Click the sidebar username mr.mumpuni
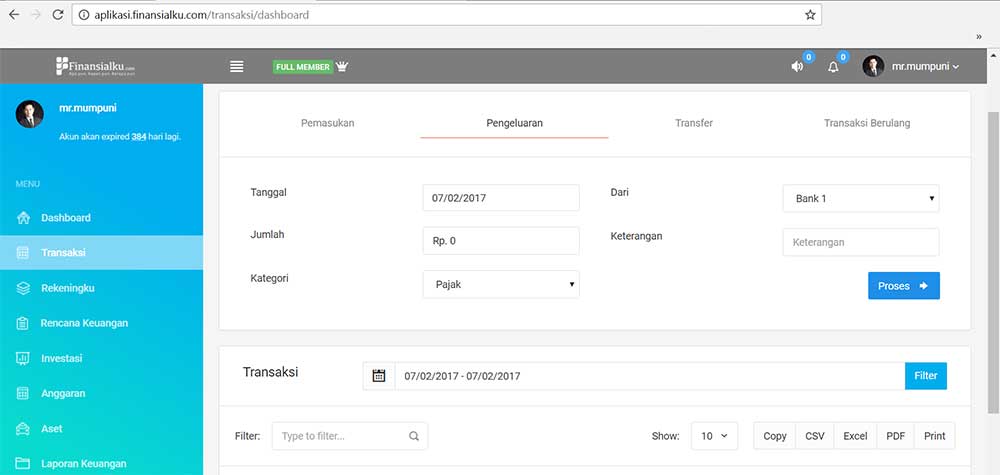Viewport: 1000px width, 475px height. pos(88,108)
